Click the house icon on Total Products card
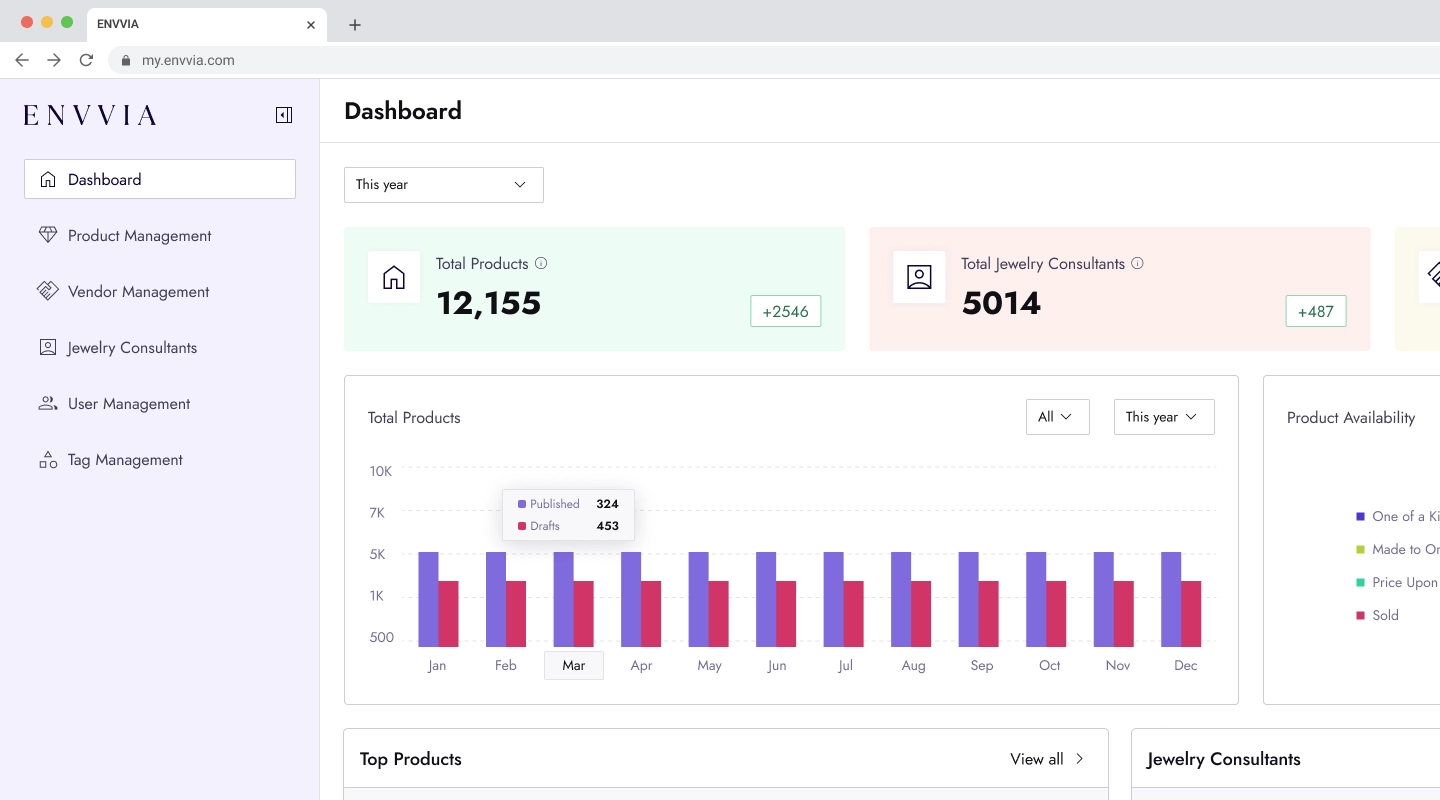Viewport: 1440px width, 800px height. pos(394,277)
